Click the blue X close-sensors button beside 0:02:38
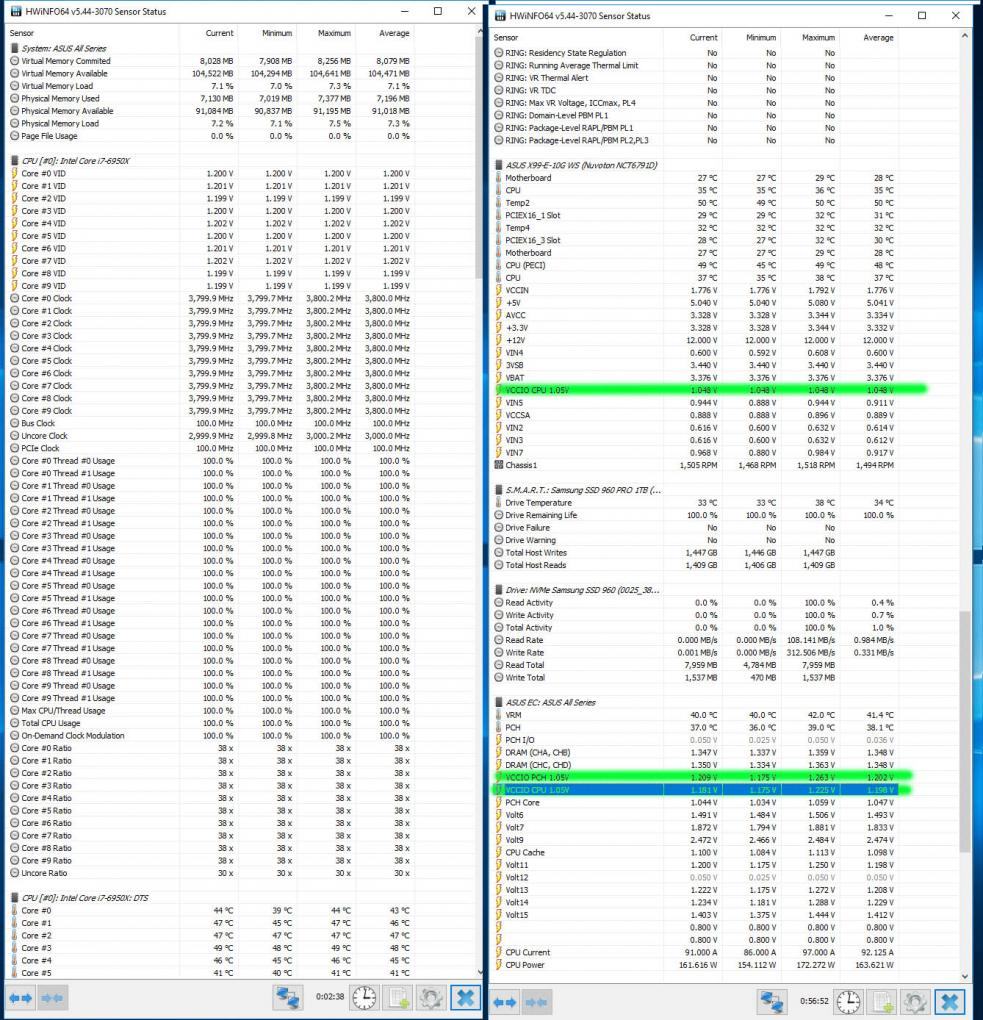 [x=465, y=997]
